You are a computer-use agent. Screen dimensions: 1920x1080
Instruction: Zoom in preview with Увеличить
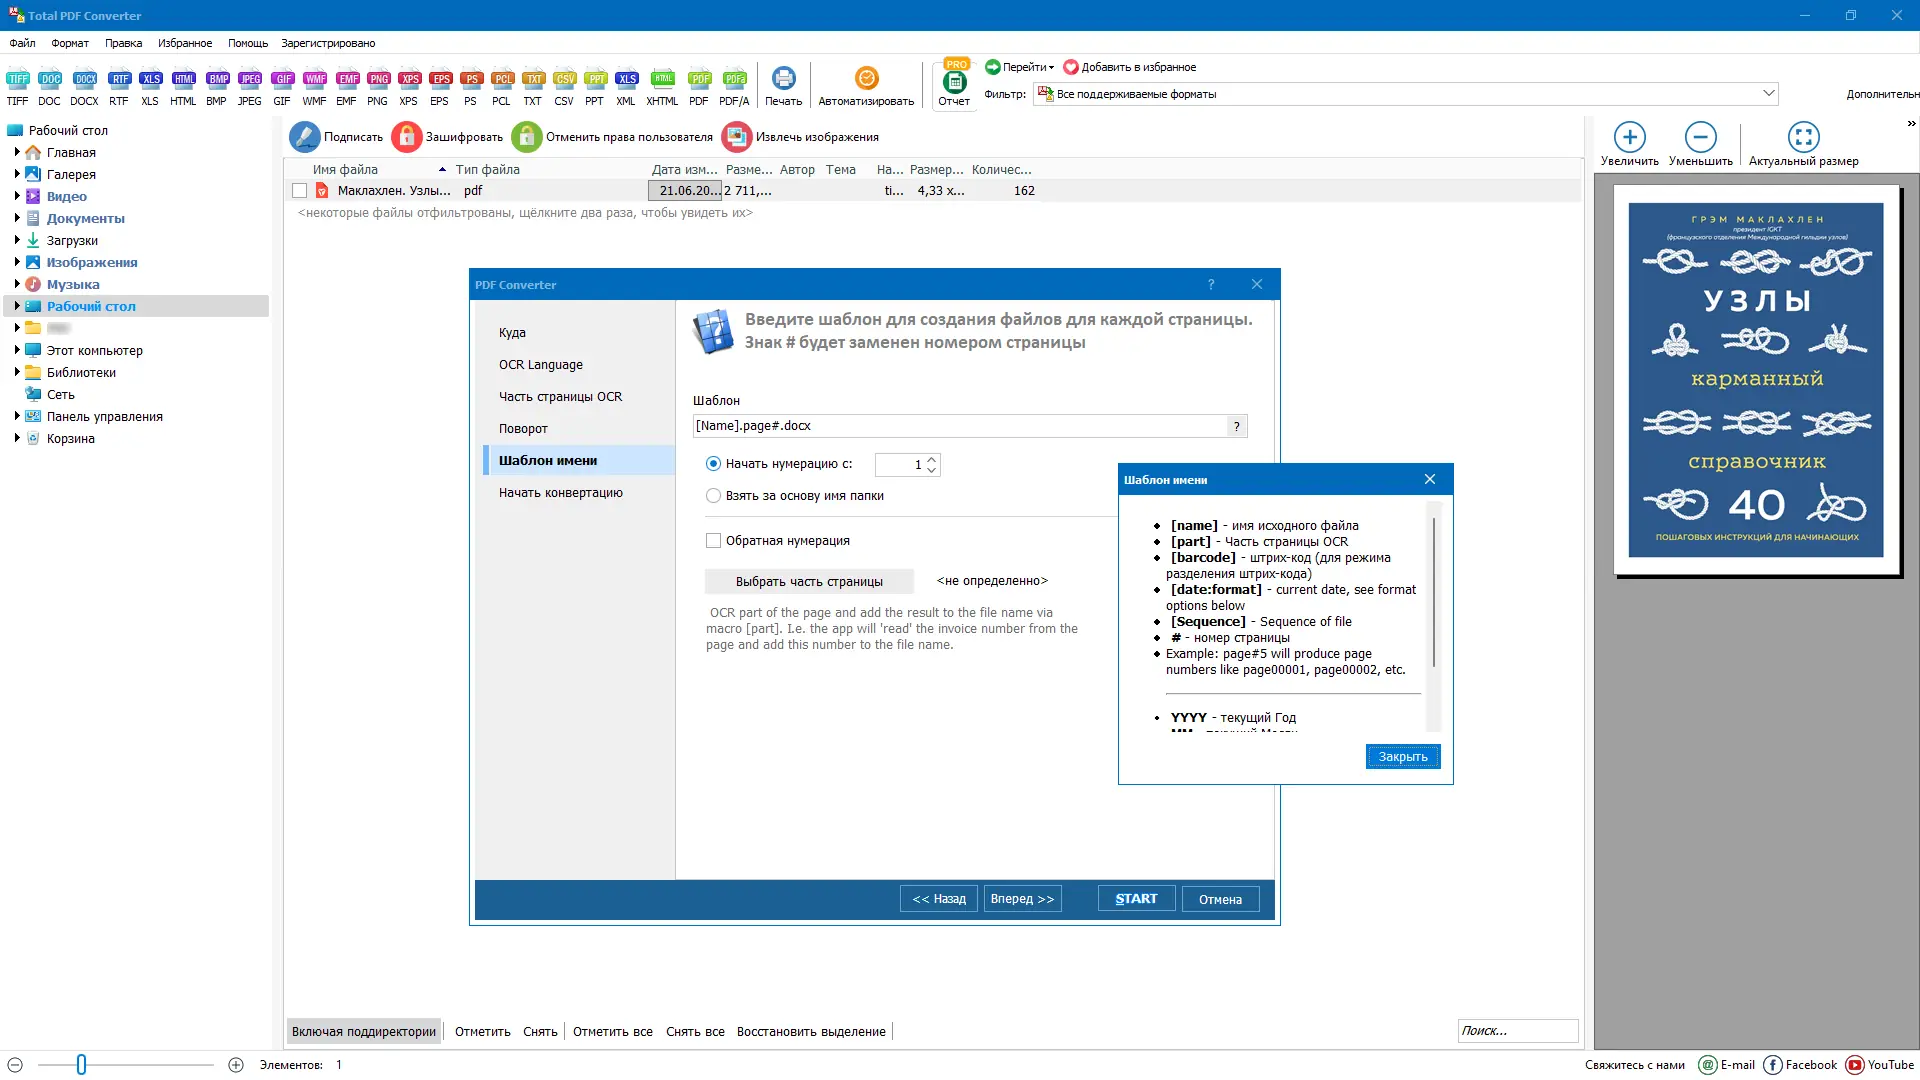coord(1629,137)
